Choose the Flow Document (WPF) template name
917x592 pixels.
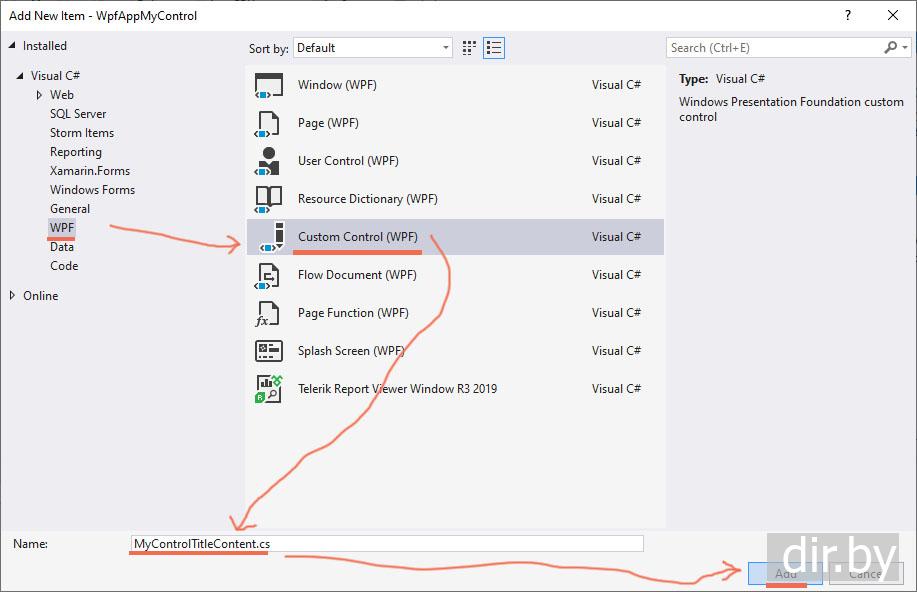tap(357, 275)
